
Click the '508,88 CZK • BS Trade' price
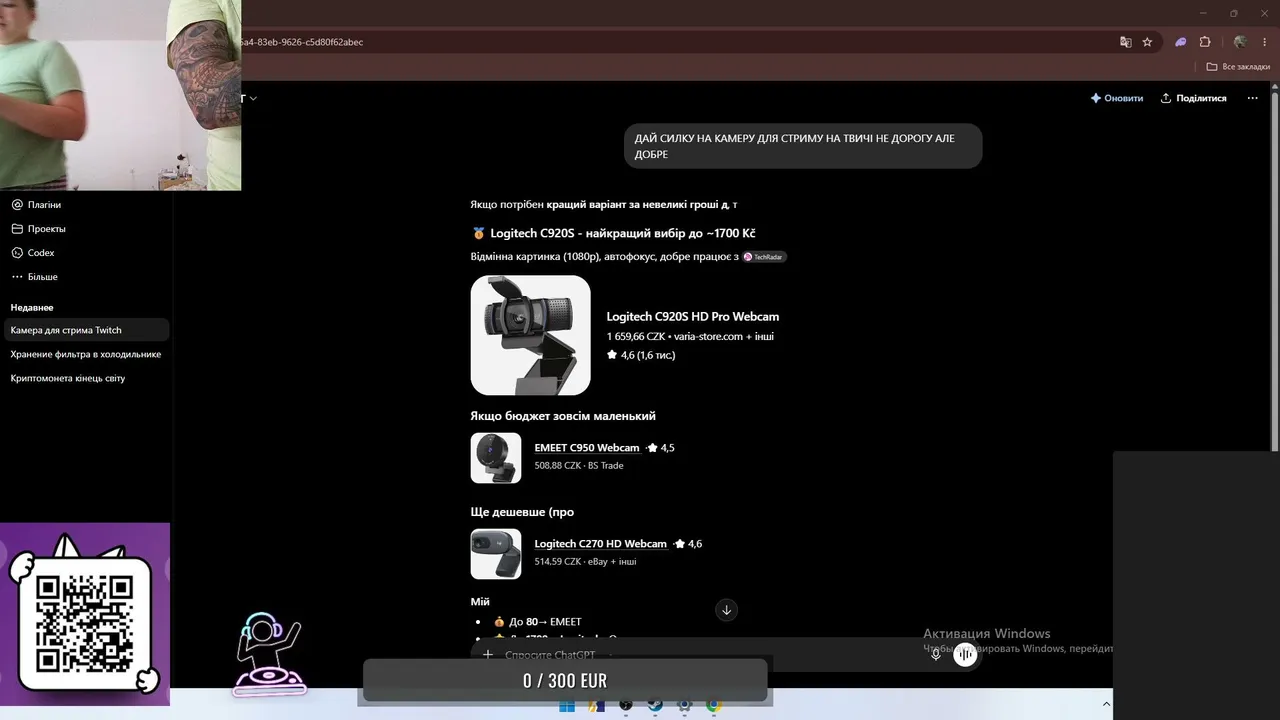coord(579,466)
